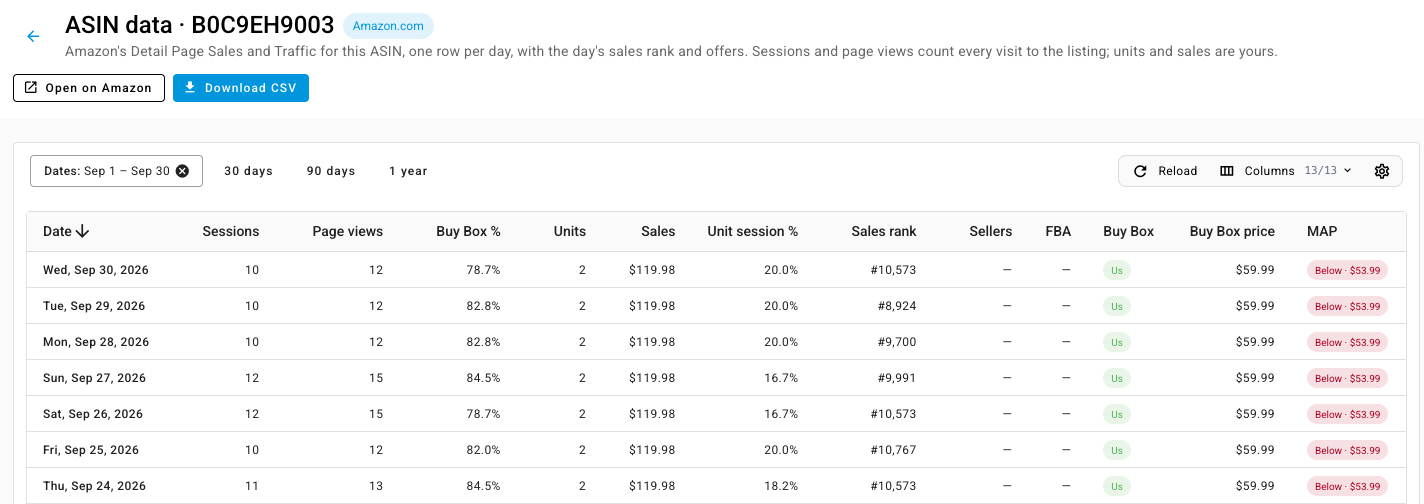Select the 30 days range

[x=248, y=171]
